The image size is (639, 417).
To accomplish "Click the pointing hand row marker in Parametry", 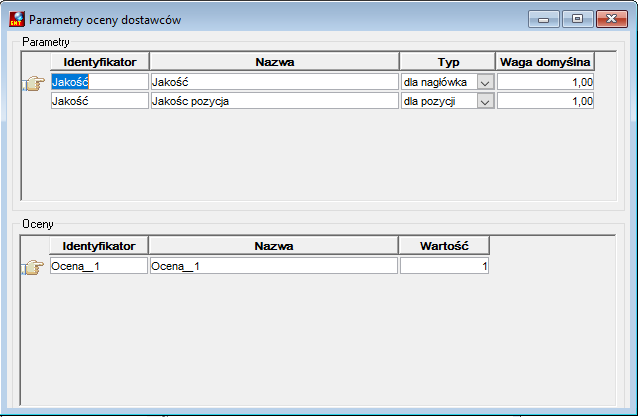I will (33, 83).
